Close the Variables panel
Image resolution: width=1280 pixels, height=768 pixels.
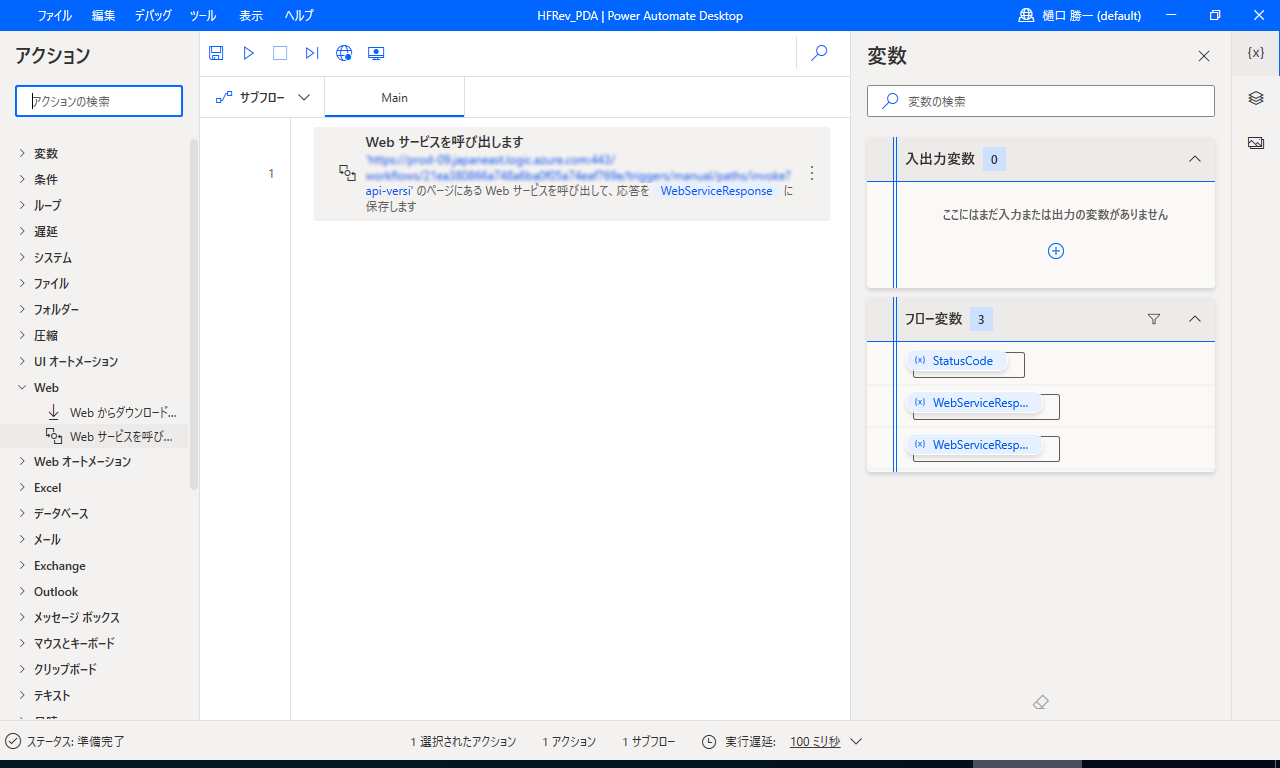(x=1204, y=56)
